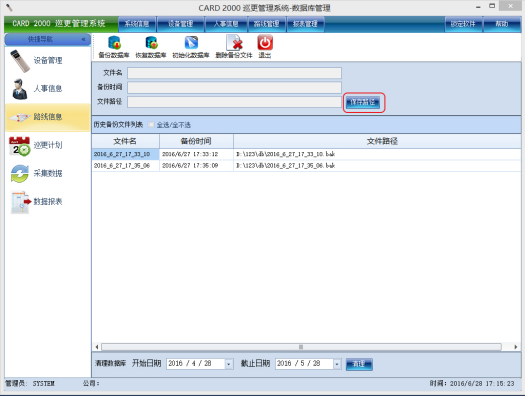
Task: Click the 锁定软件 menu button
Action: coord(463,24)
